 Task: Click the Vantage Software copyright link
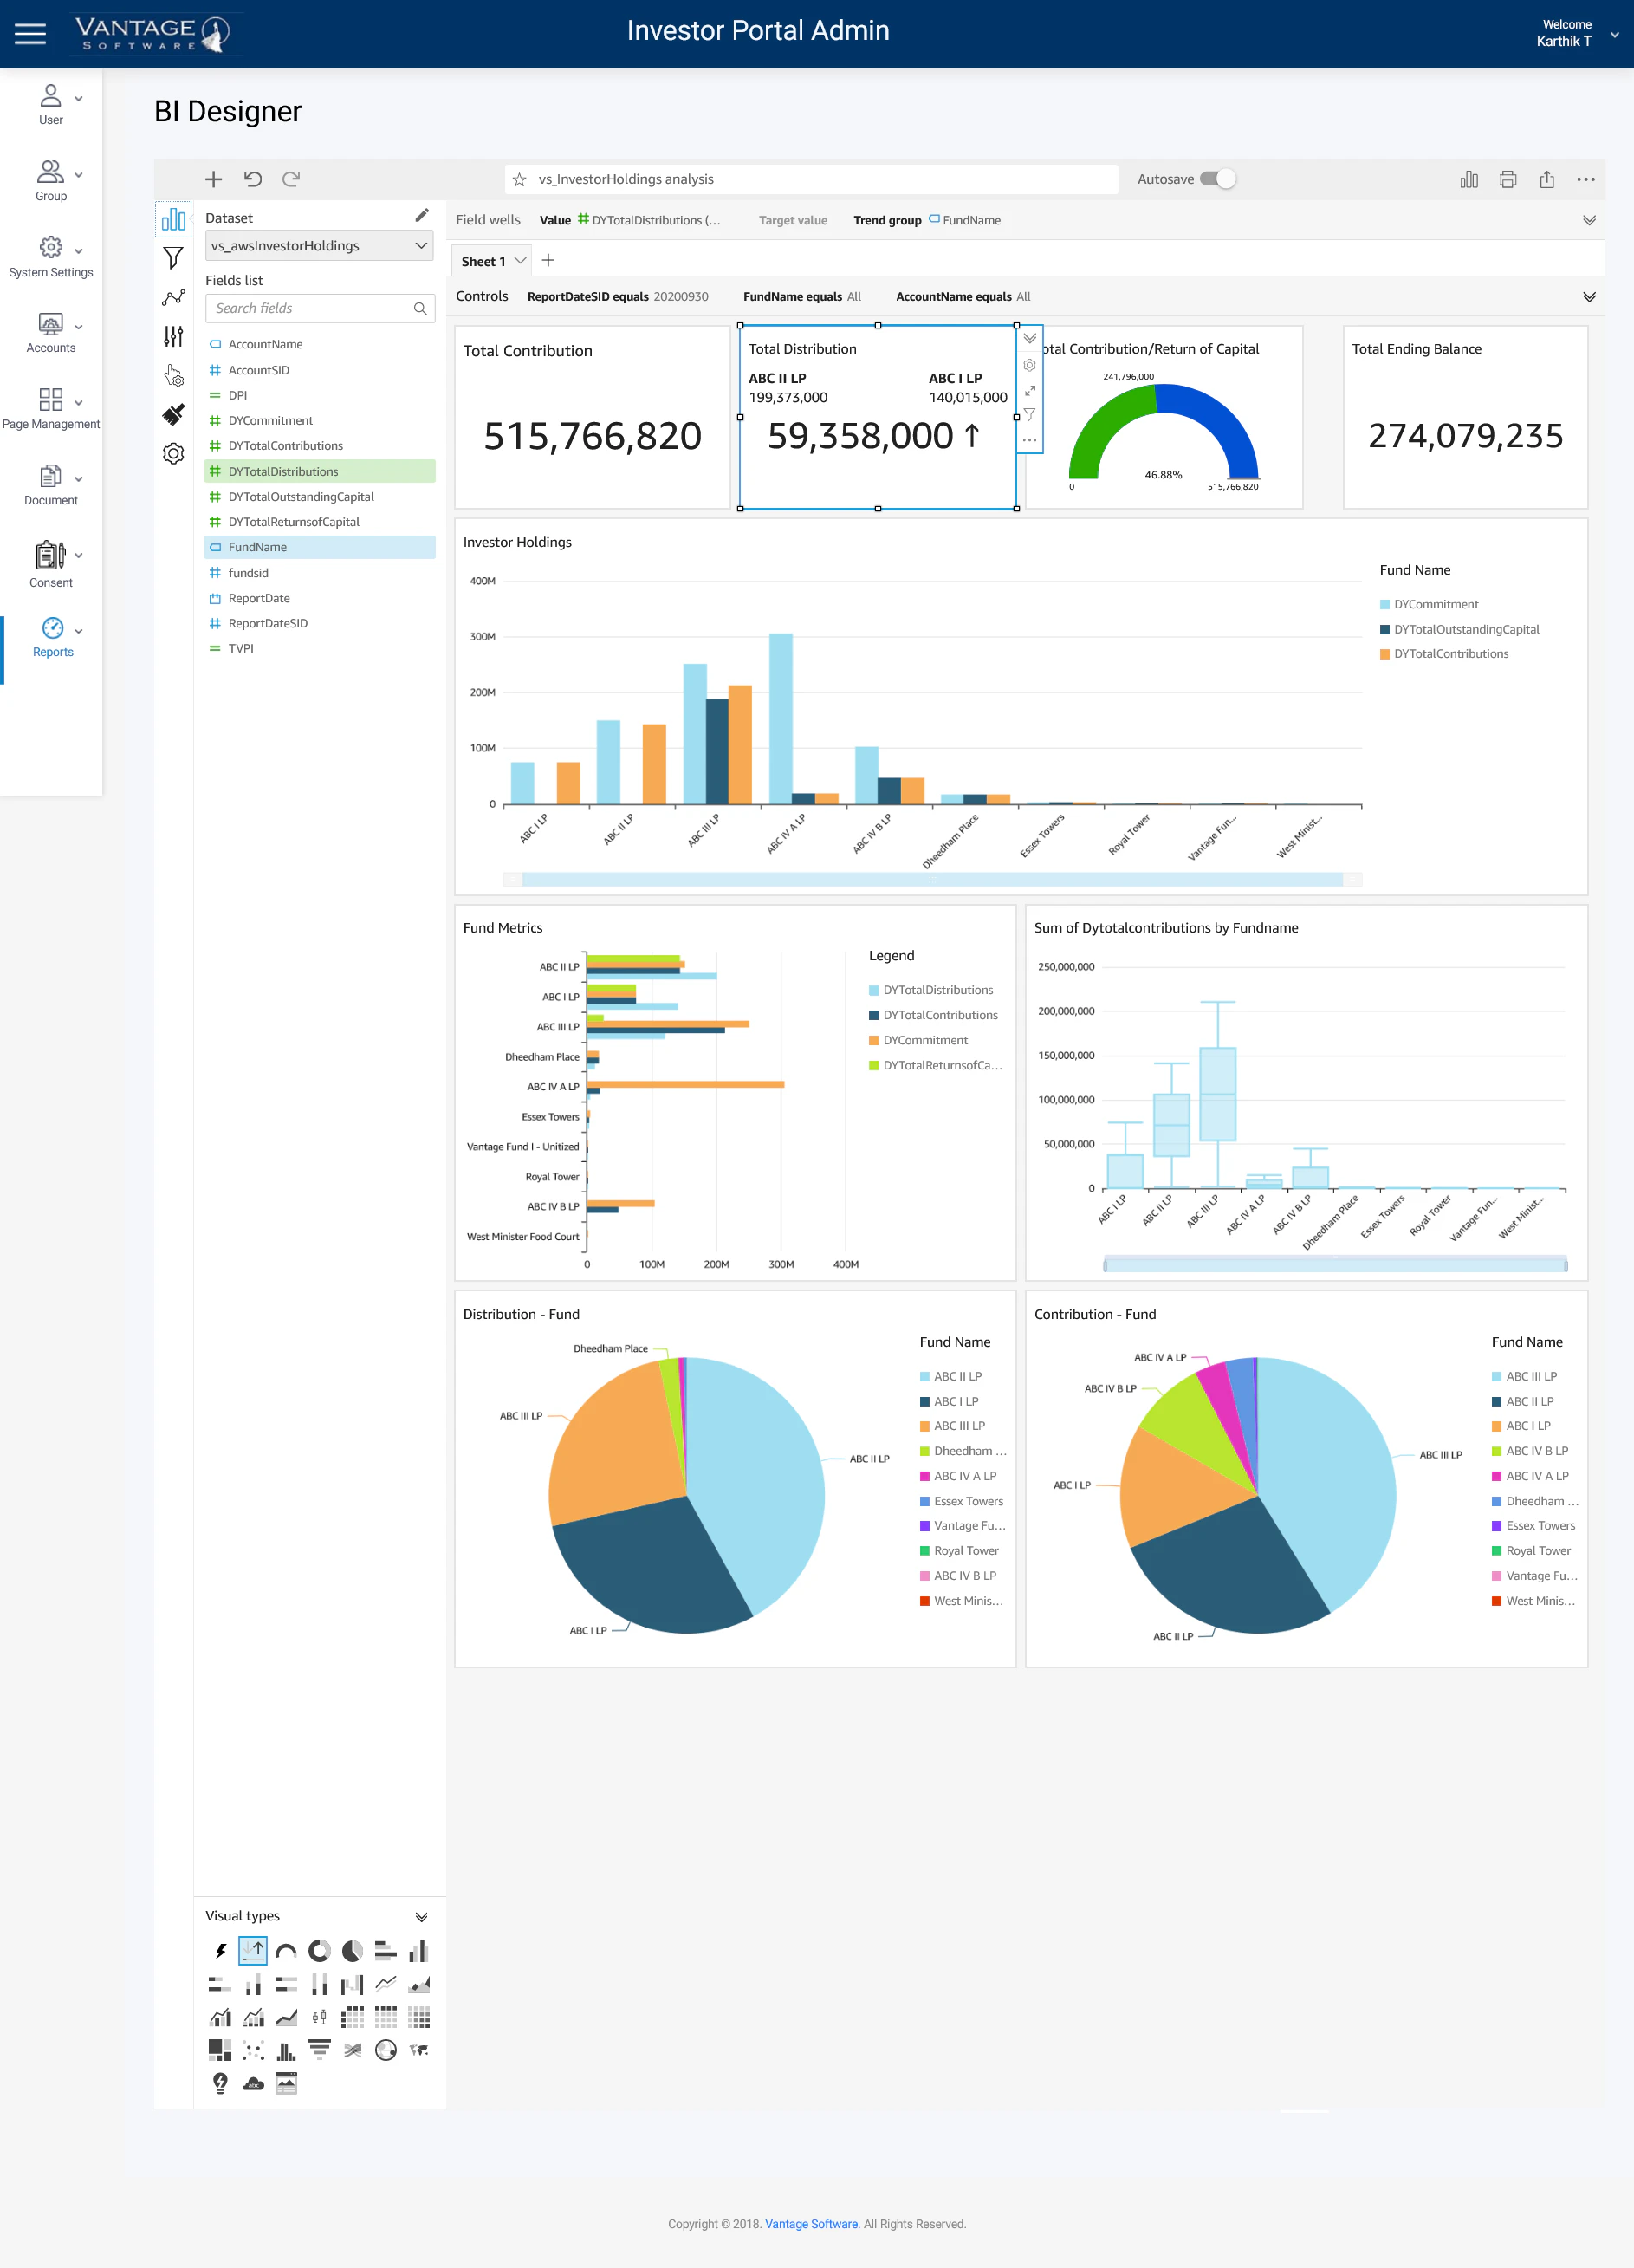[x=810, y=2224]
